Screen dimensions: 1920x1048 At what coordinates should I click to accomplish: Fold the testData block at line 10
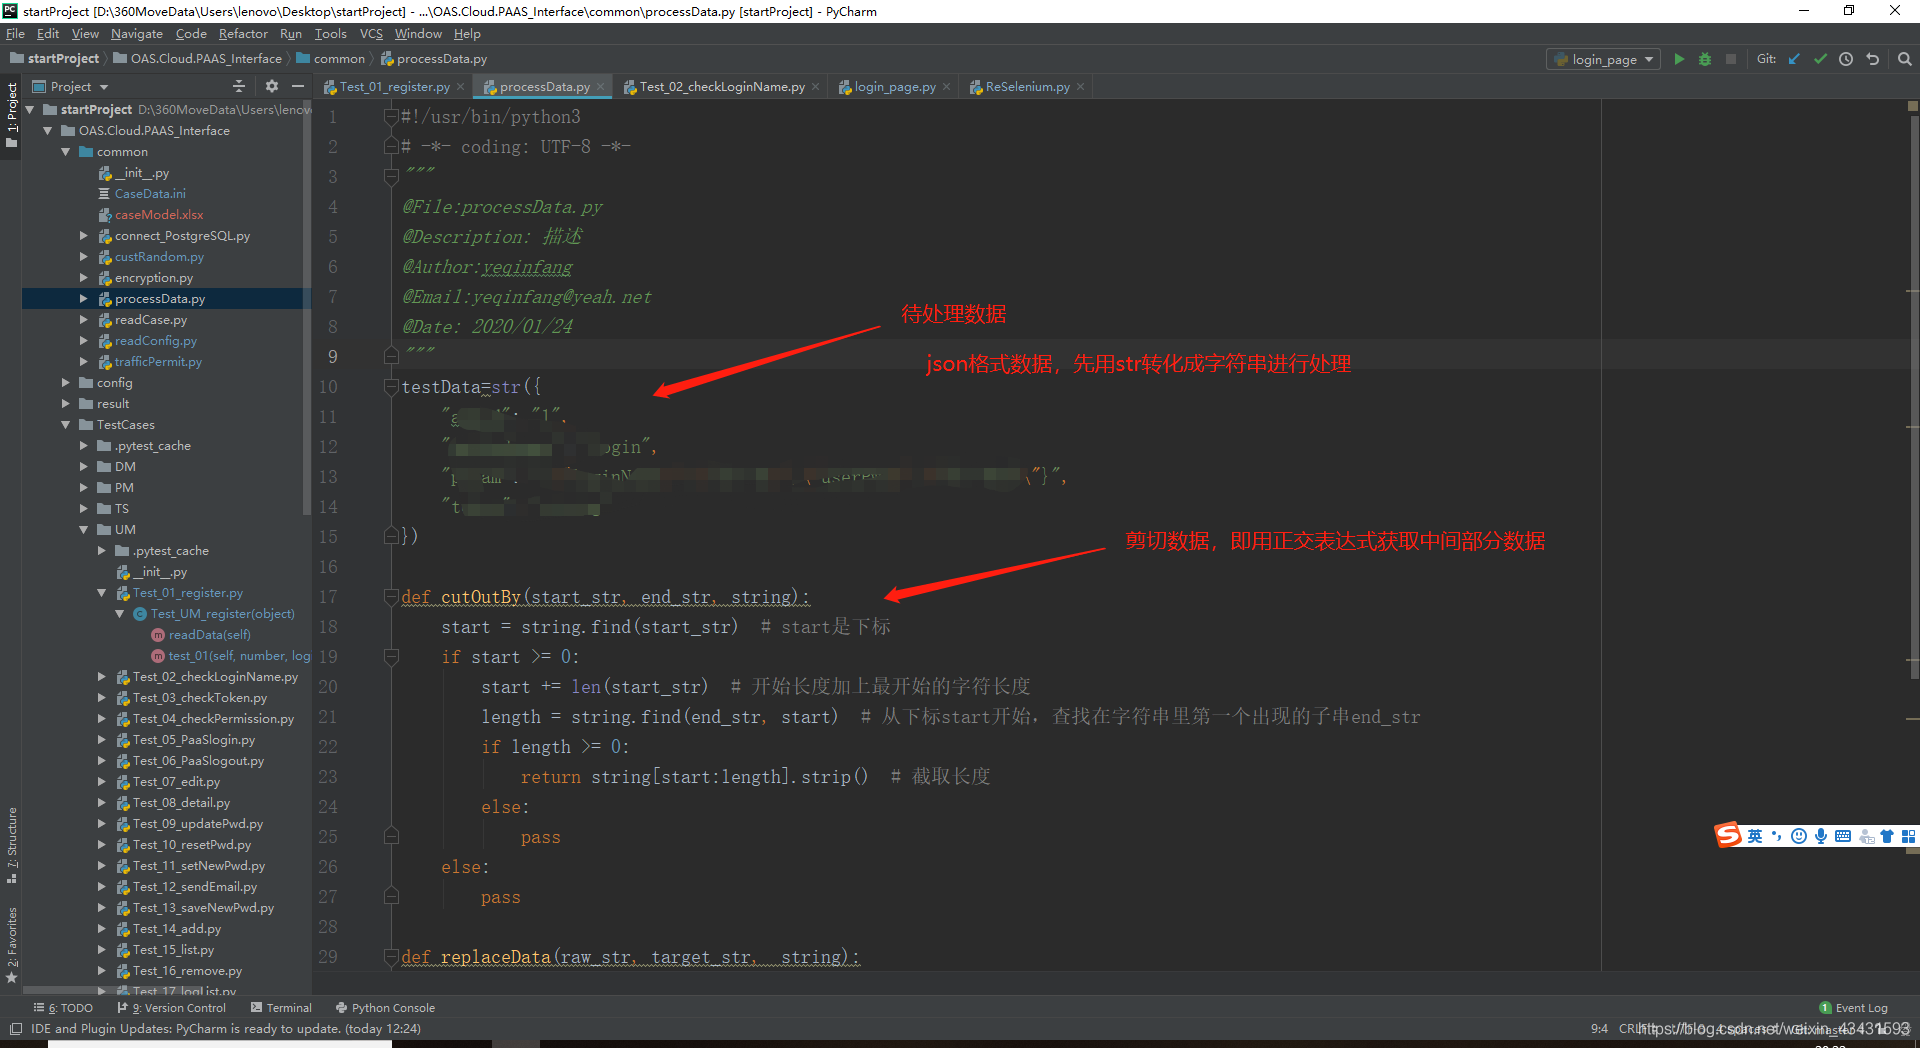pyautogui.click(x=392, y=387)
